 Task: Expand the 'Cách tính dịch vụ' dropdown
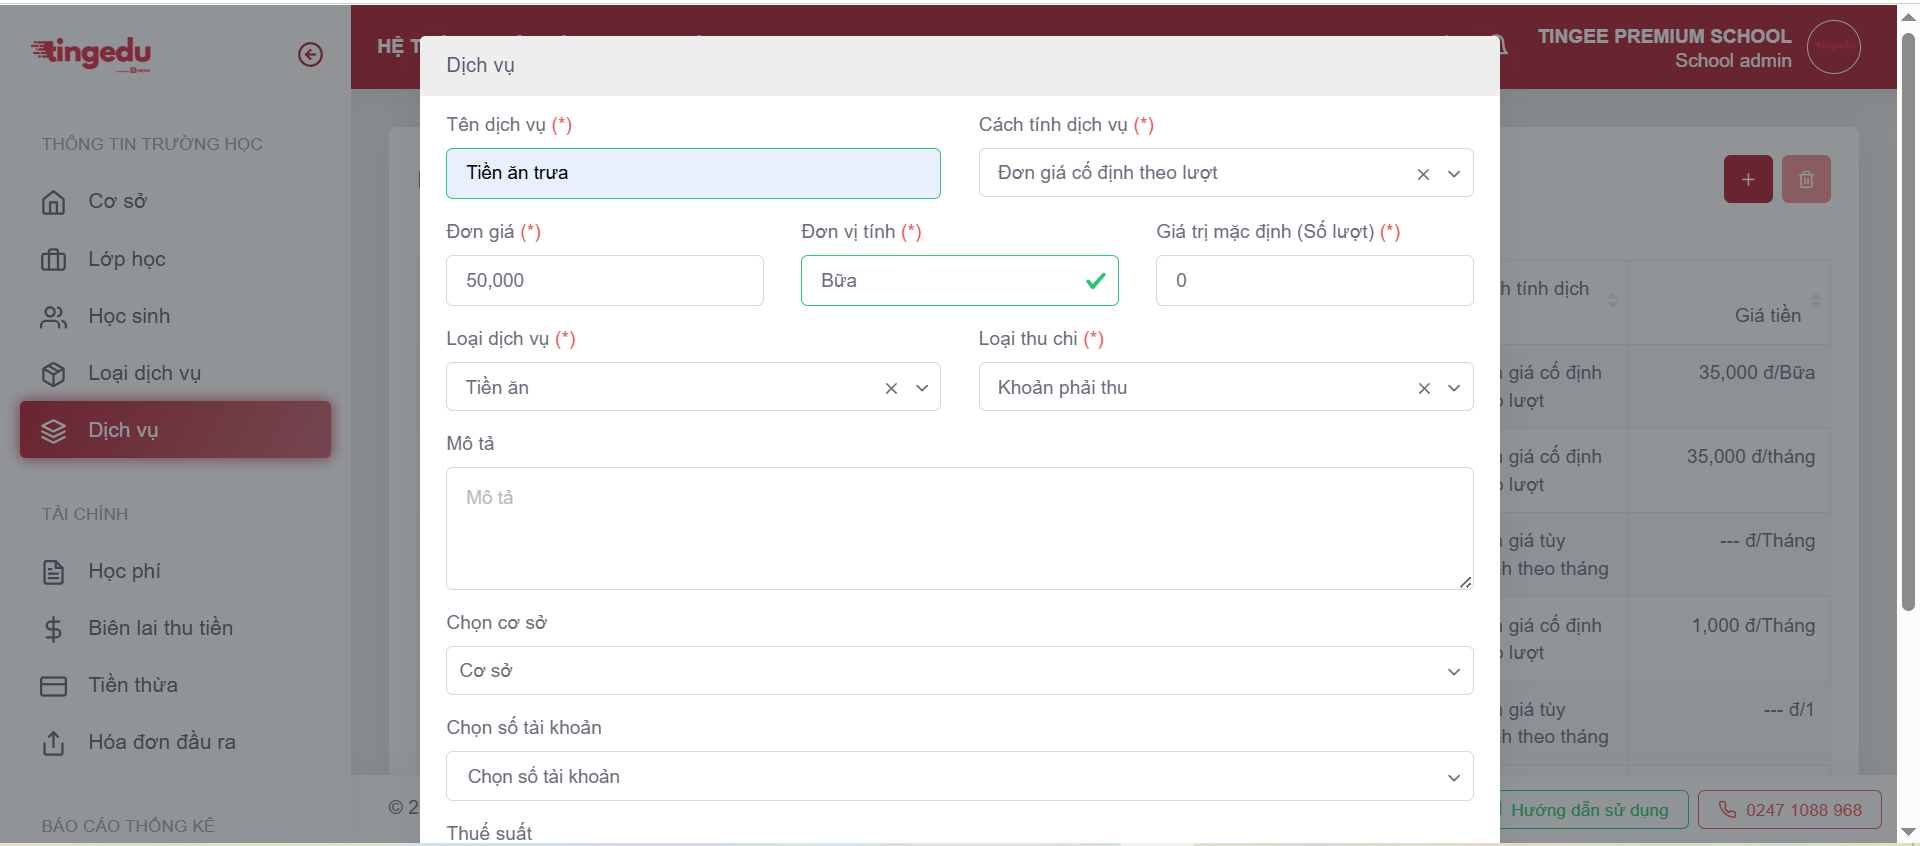tap(1453, 174)
